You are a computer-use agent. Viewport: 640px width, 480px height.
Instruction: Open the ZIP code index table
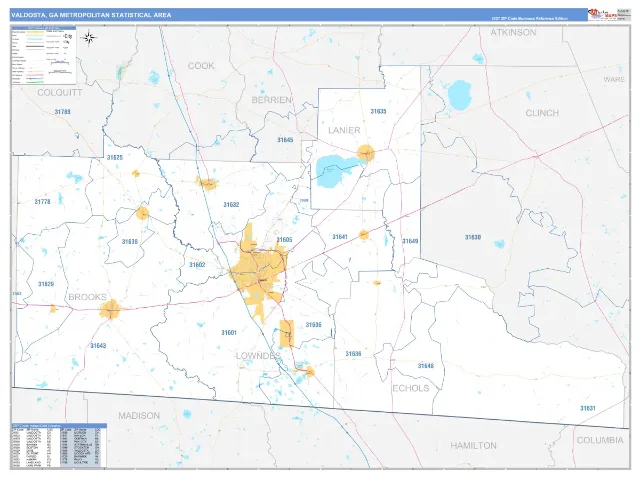pos(59,445)
